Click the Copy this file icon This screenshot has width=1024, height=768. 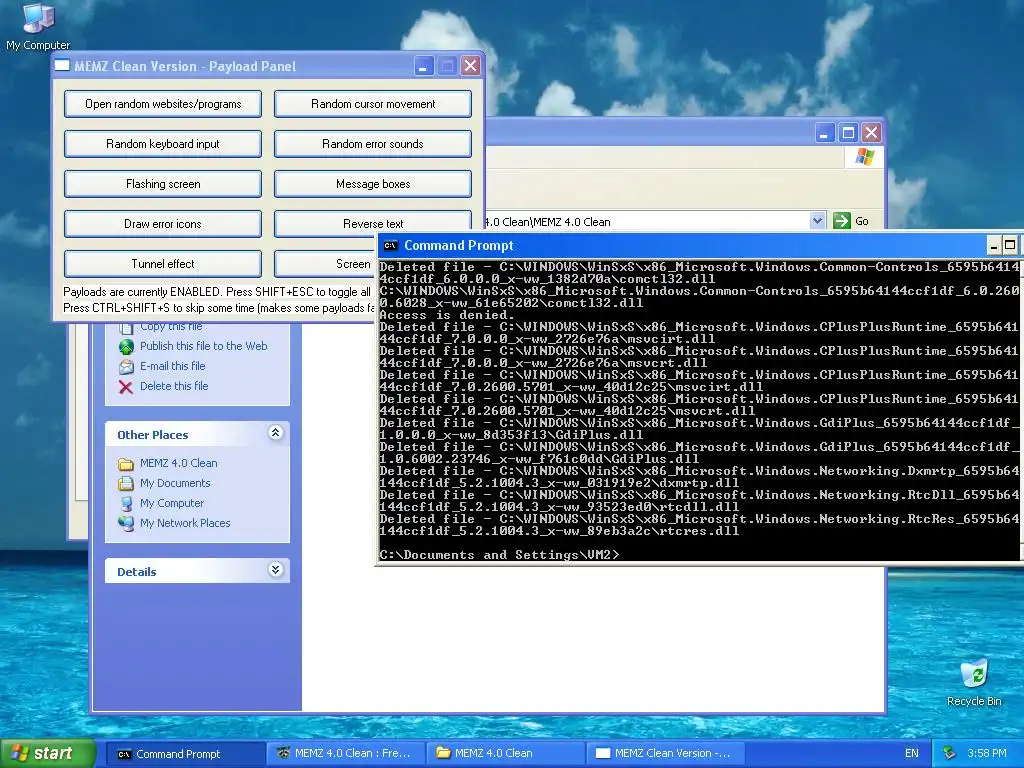coord(126,327)
